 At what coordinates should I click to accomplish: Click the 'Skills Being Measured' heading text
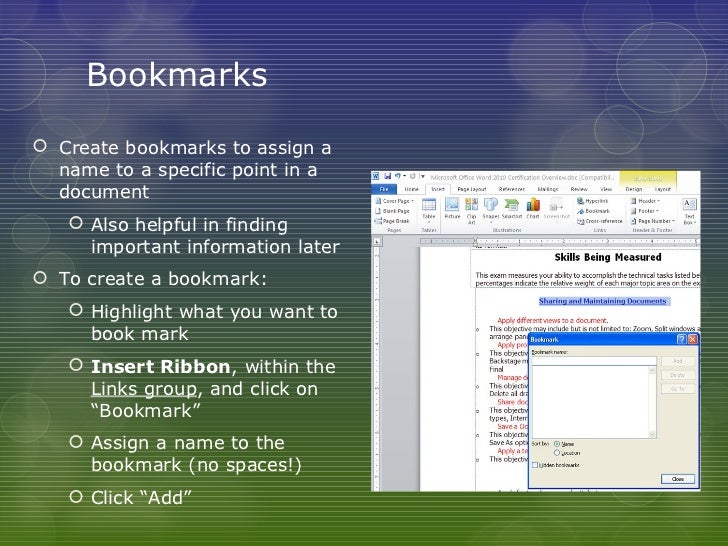pos(608,257)
